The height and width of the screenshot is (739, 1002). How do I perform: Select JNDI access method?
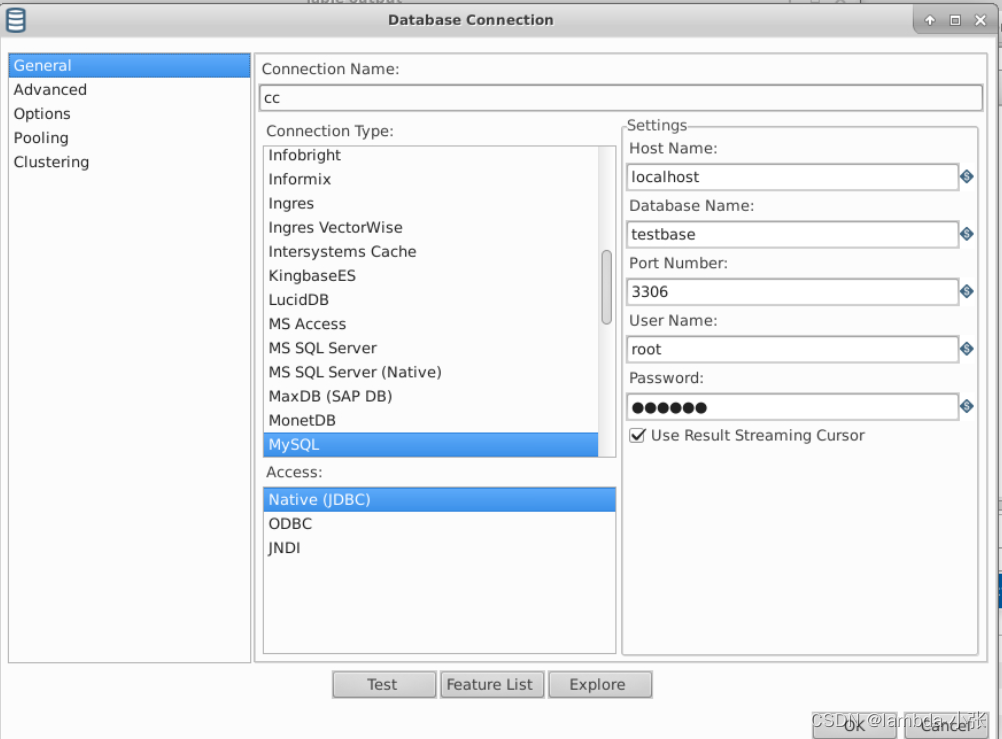pyautogui.click(x=439, y=548)
